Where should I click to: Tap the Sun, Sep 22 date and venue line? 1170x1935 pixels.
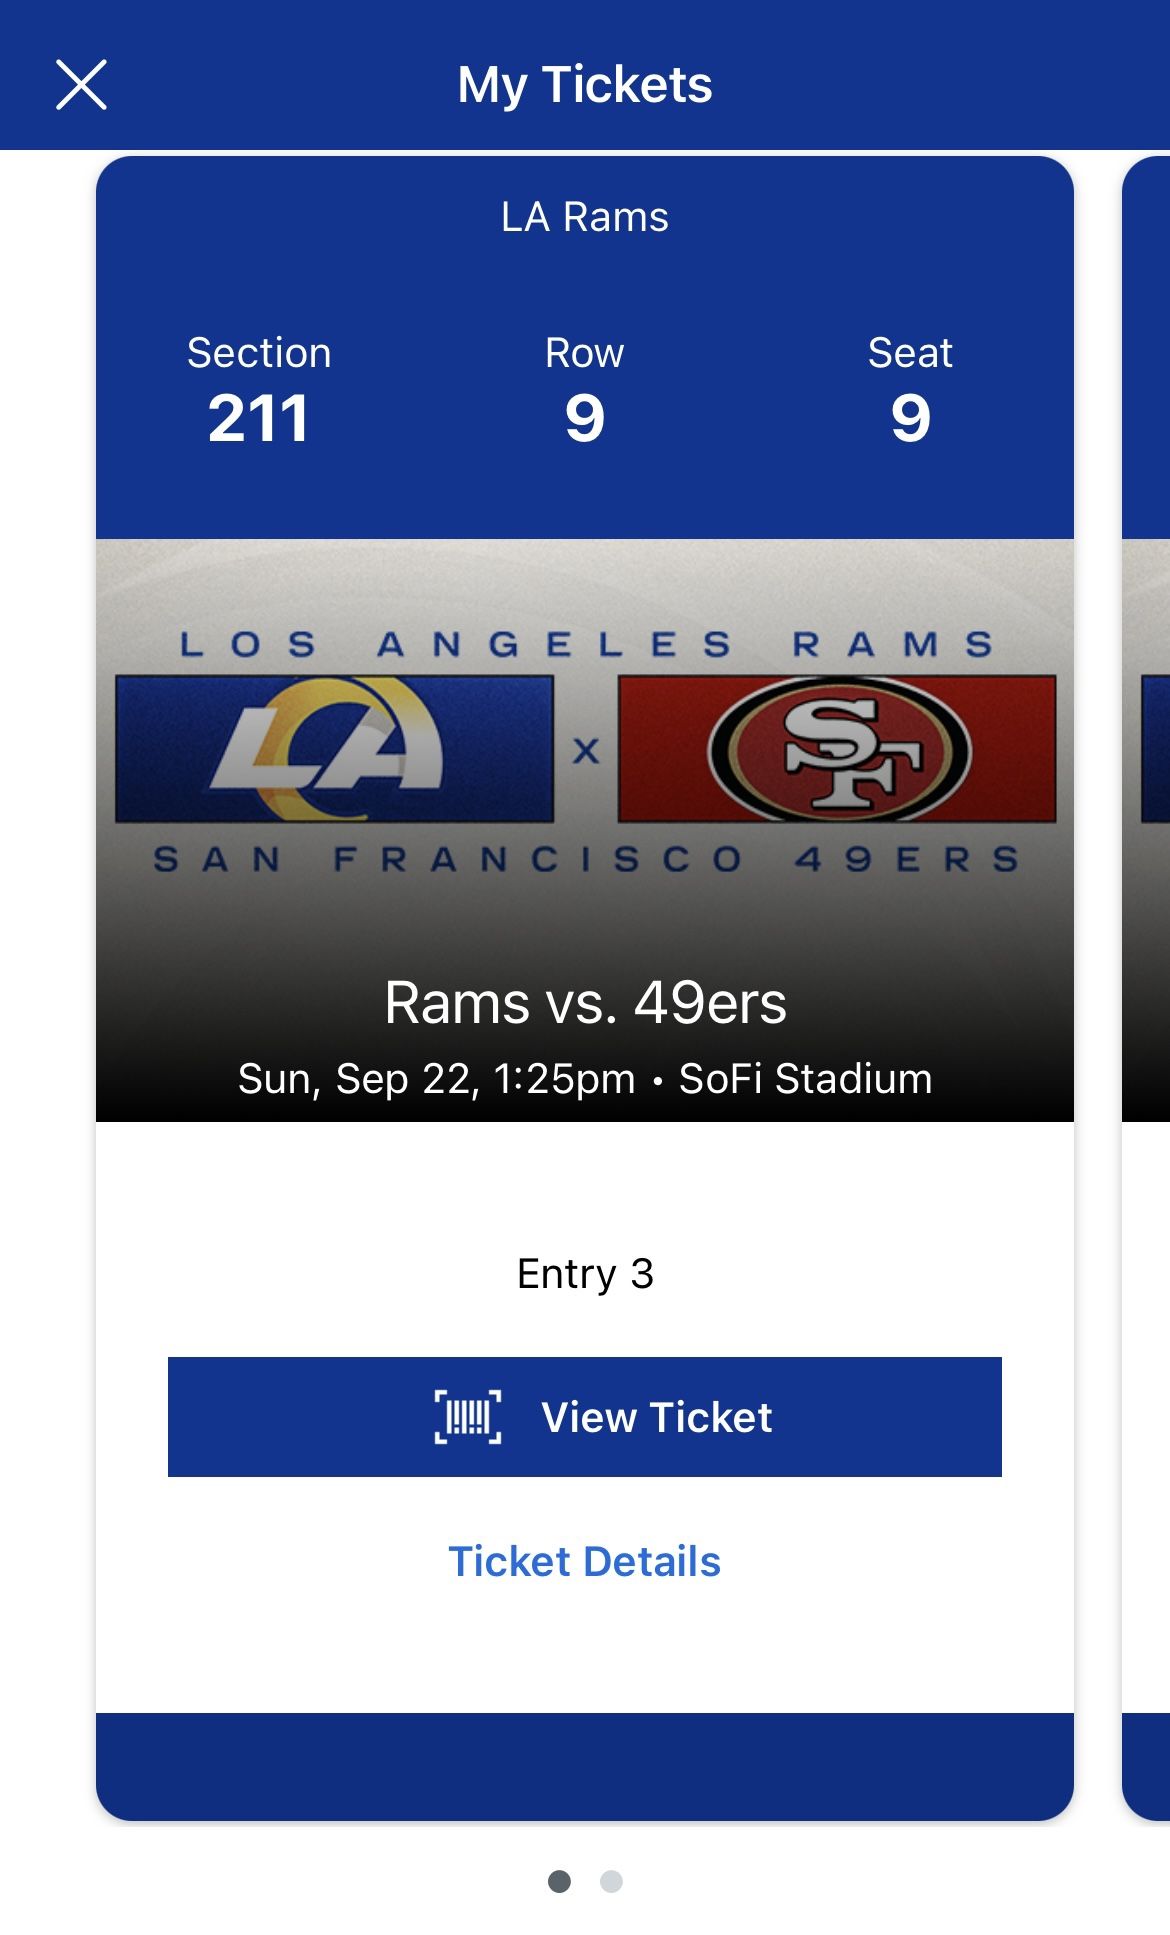585,1079
